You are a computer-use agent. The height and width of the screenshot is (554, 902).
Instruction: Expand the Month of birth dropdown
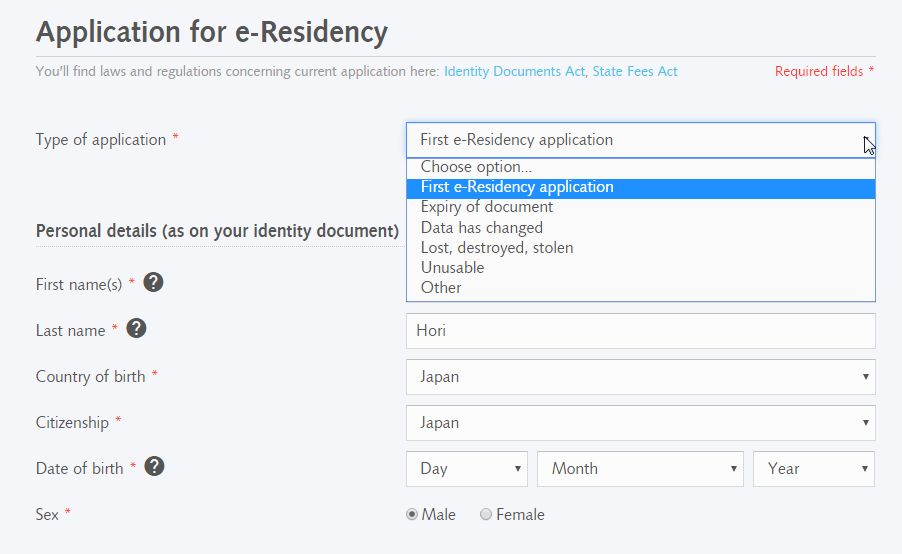tap(640, 469)
